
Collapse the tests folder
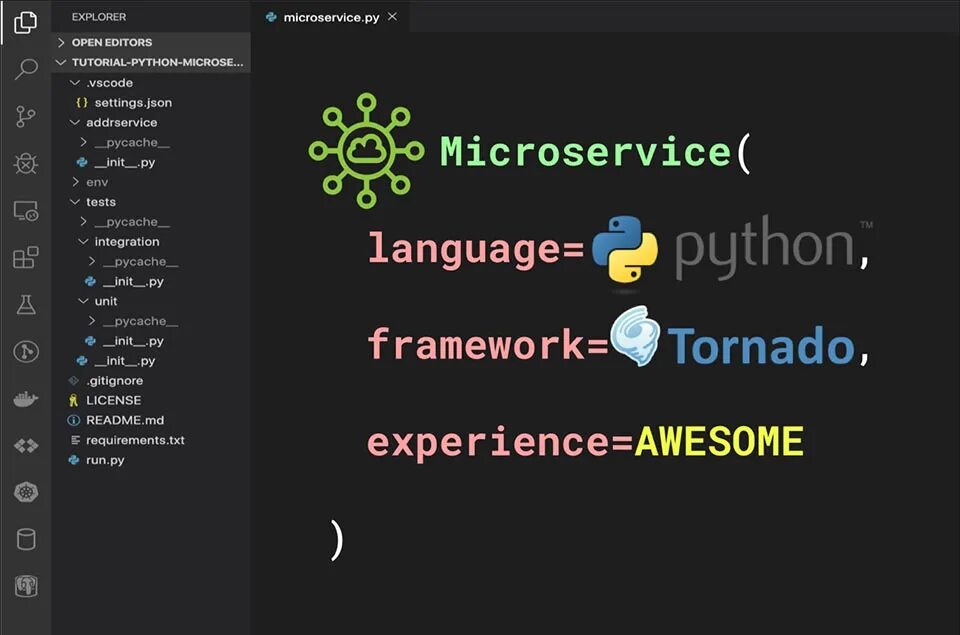(151, 202)
